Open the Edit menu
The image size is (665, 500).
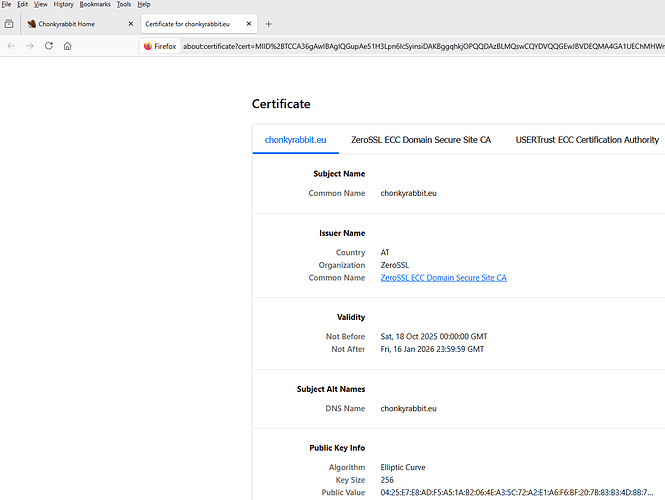[22, 5]
